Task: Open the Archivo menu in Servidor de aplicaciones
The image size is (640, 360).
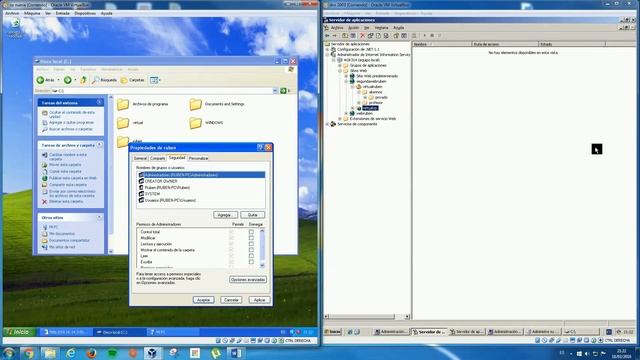Action: (x=337, y=28)
